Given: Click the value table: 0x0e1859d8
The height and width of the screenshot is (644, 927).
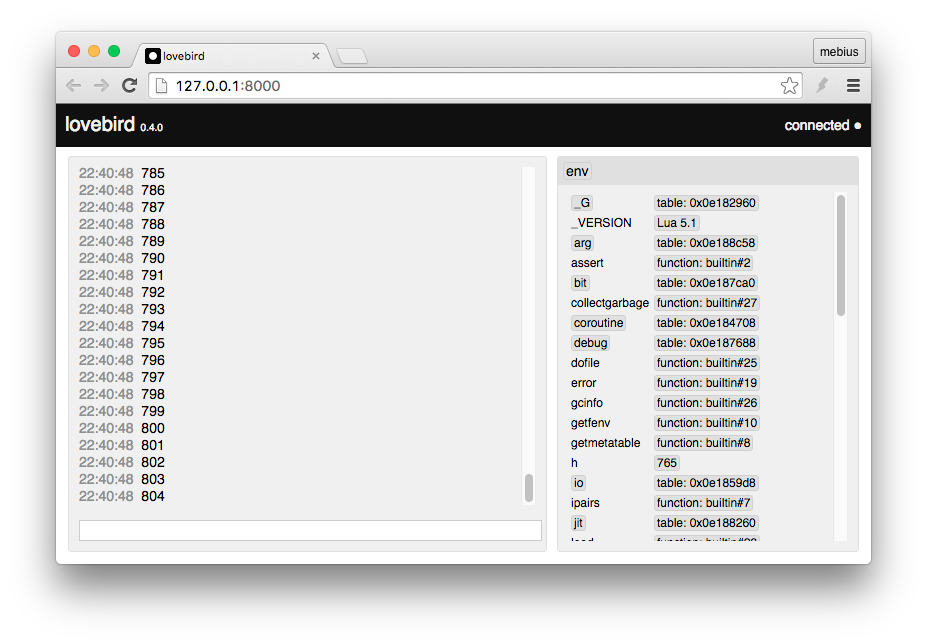Looking at the screenshot, I should 706,483.
